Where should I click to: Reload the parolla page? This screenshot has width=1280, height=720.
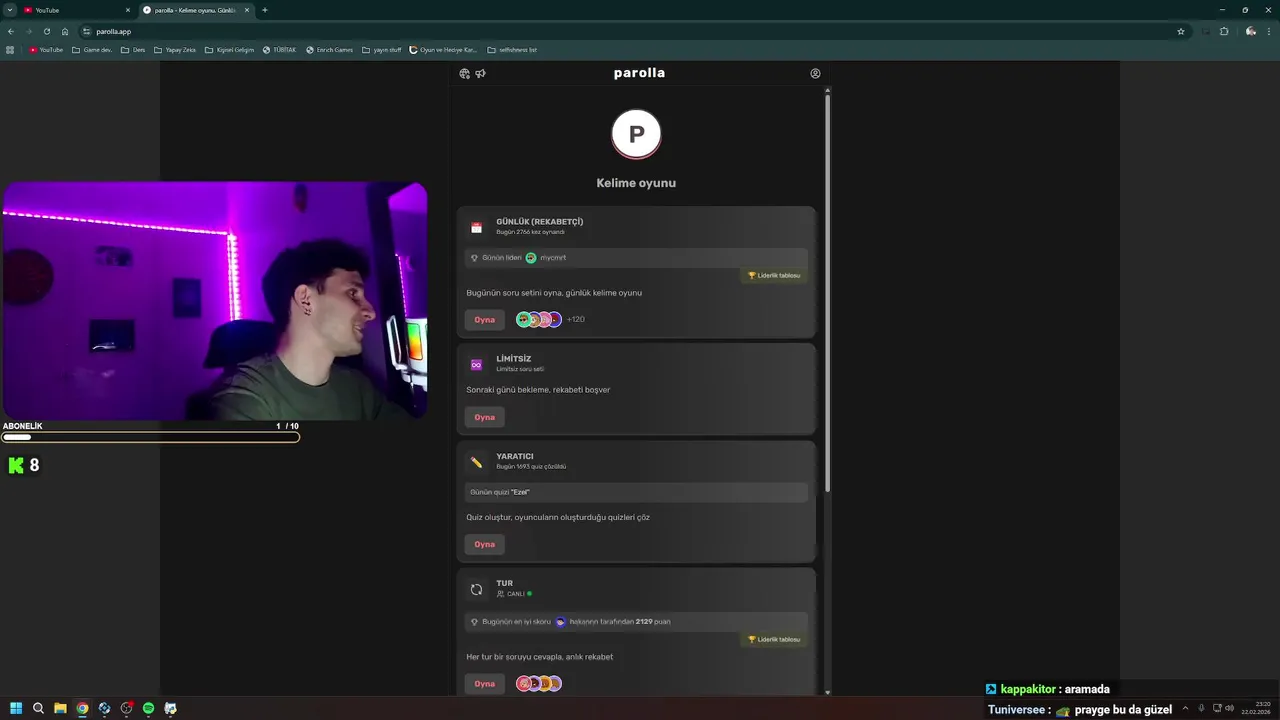click(x=46, y=31)
